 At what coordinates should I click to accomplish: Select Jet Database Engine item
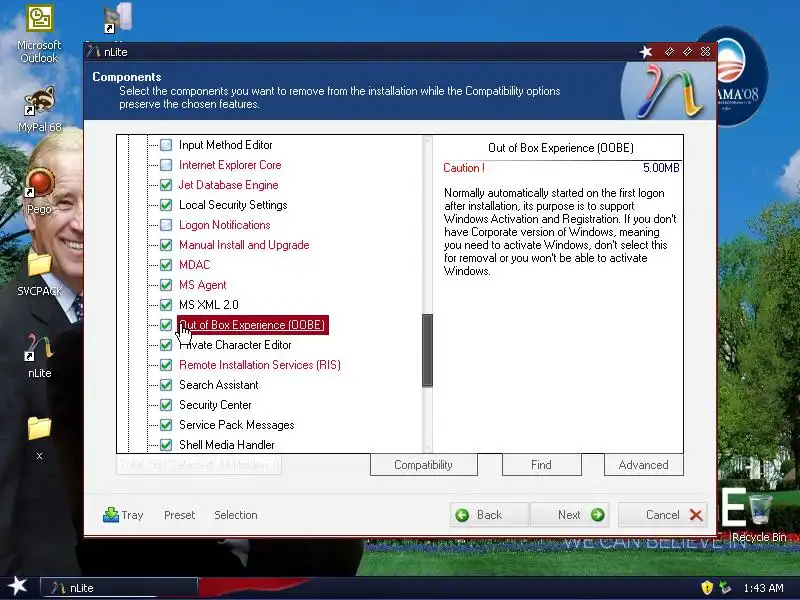click(229, 185)
